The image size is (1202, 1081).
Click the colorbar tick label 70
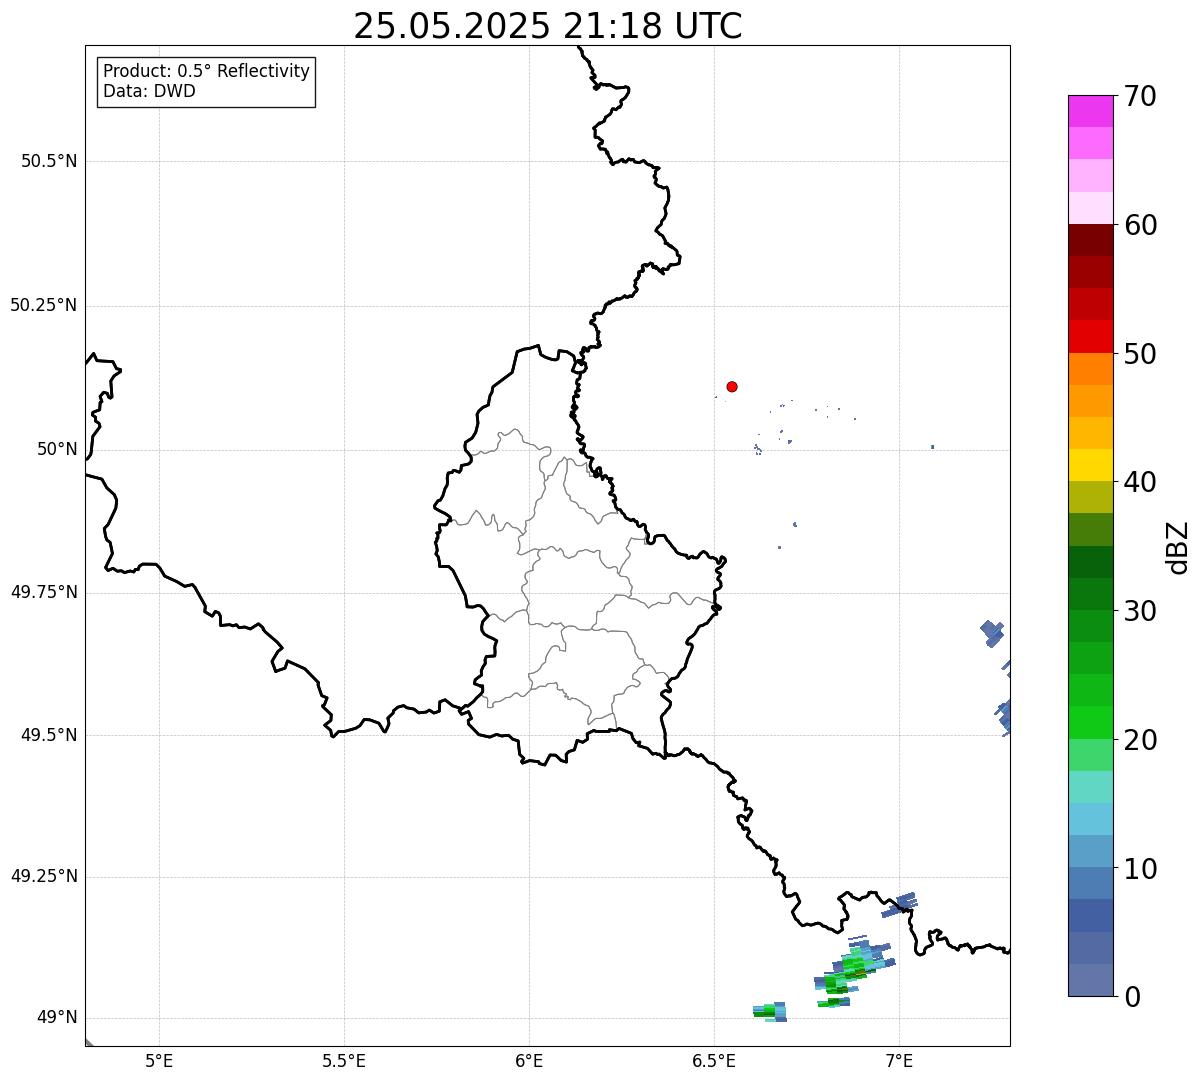click(1140, 96)
